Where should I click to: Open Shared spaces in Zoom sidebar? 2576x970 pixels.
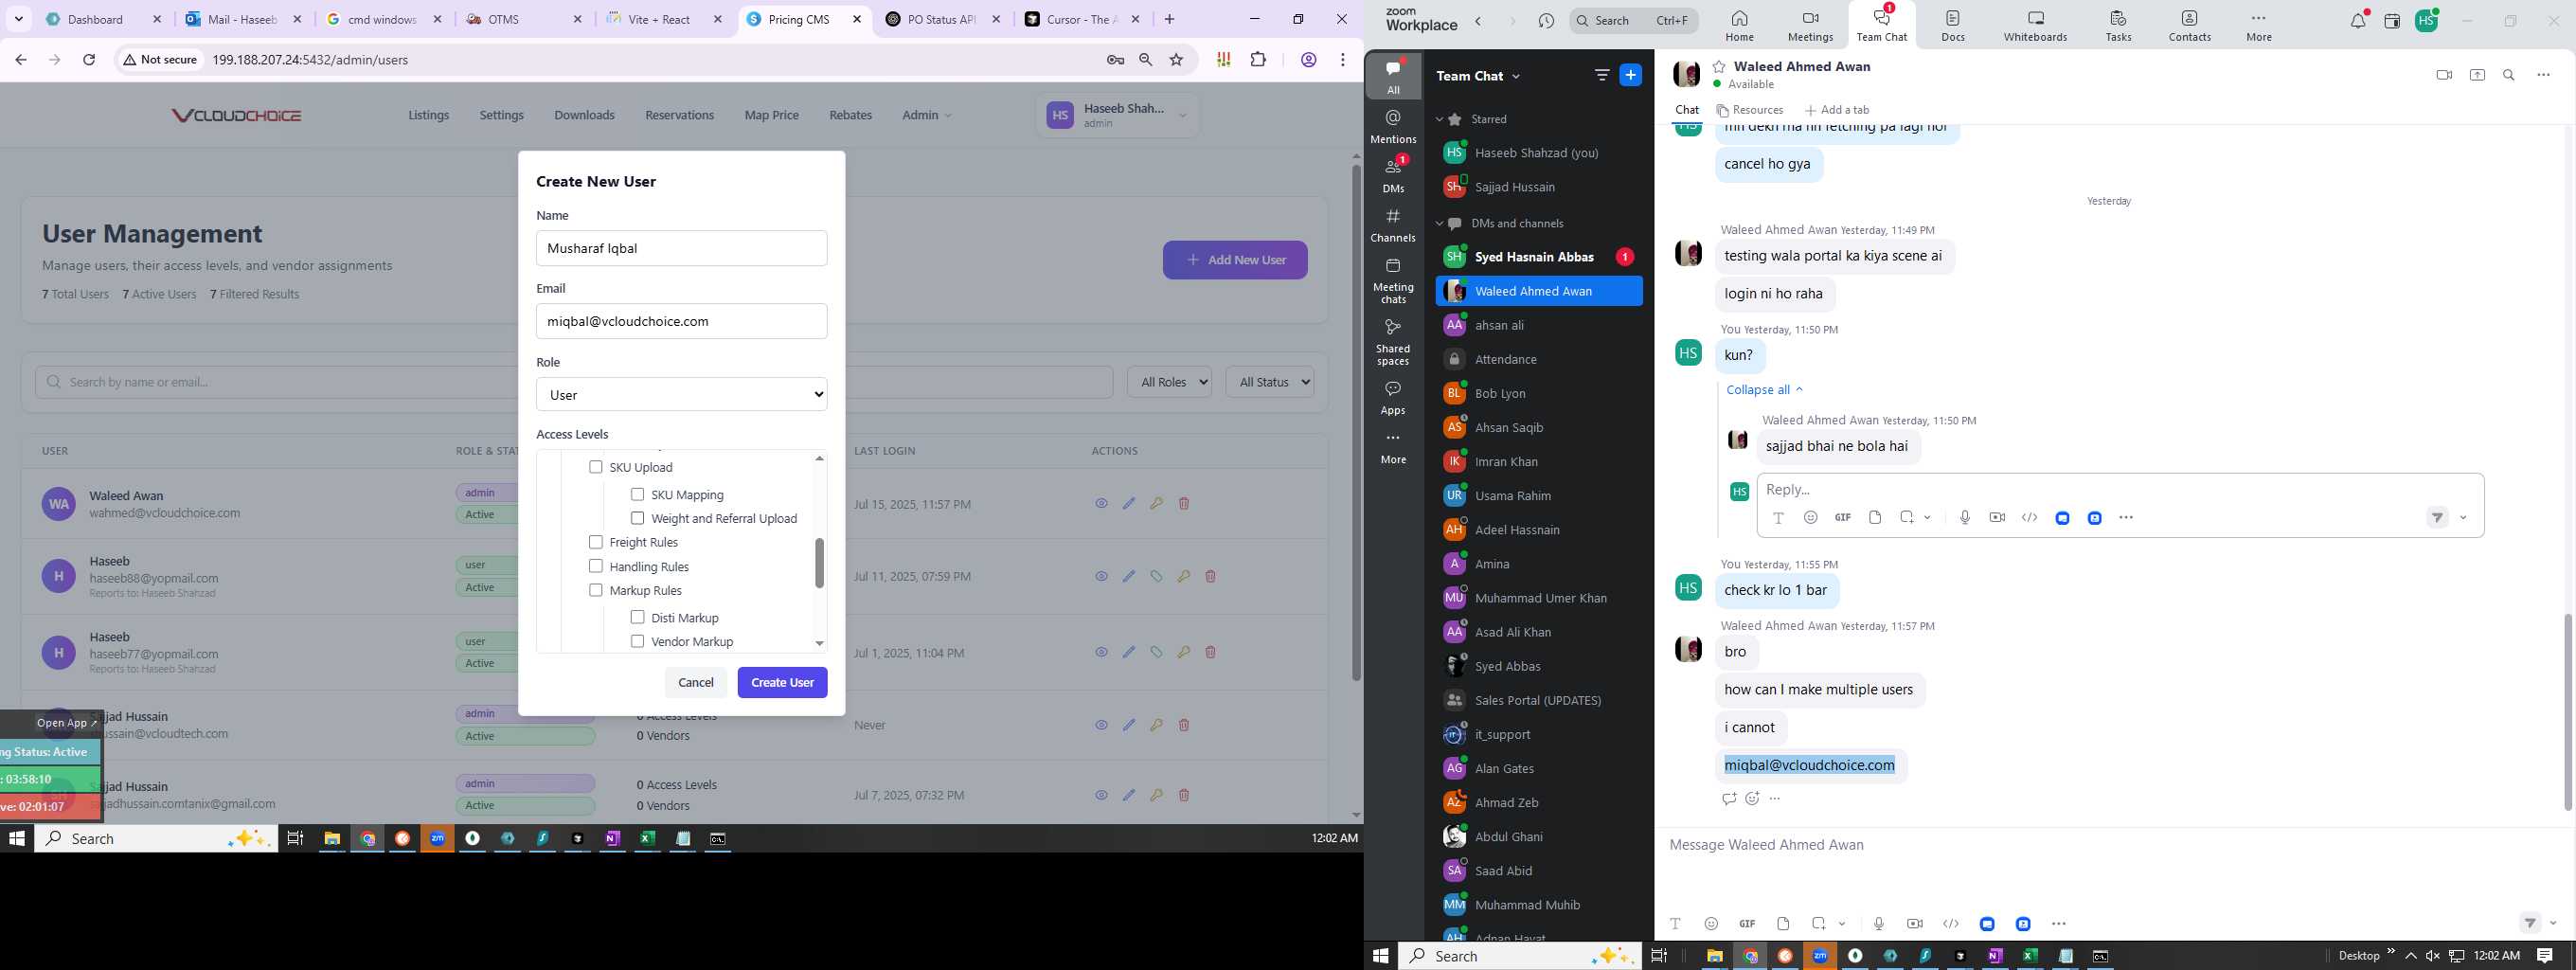tap(1393, 342)
